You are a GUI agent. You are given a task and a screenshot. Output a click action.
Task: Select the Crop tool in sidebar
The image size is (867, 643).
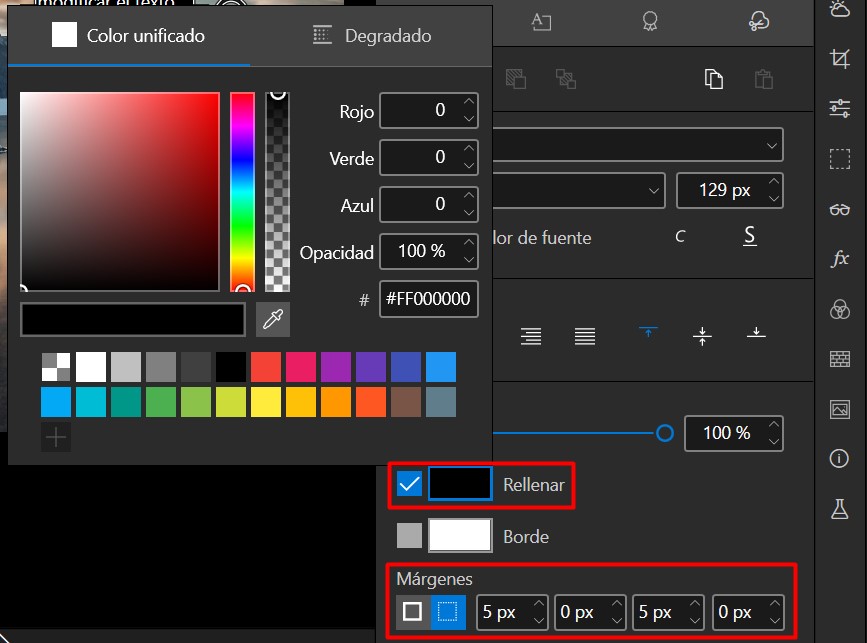pyautogui.click(x=839, y=58)
